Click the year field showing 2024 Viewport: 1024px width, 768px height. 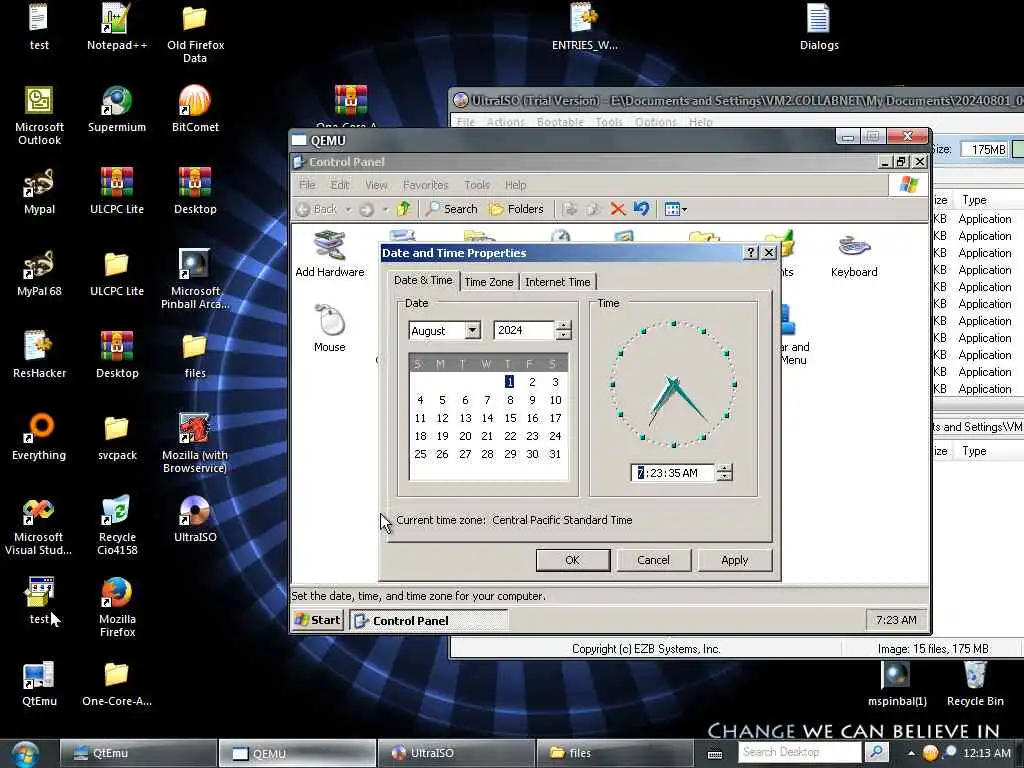[x=524, y=330]
